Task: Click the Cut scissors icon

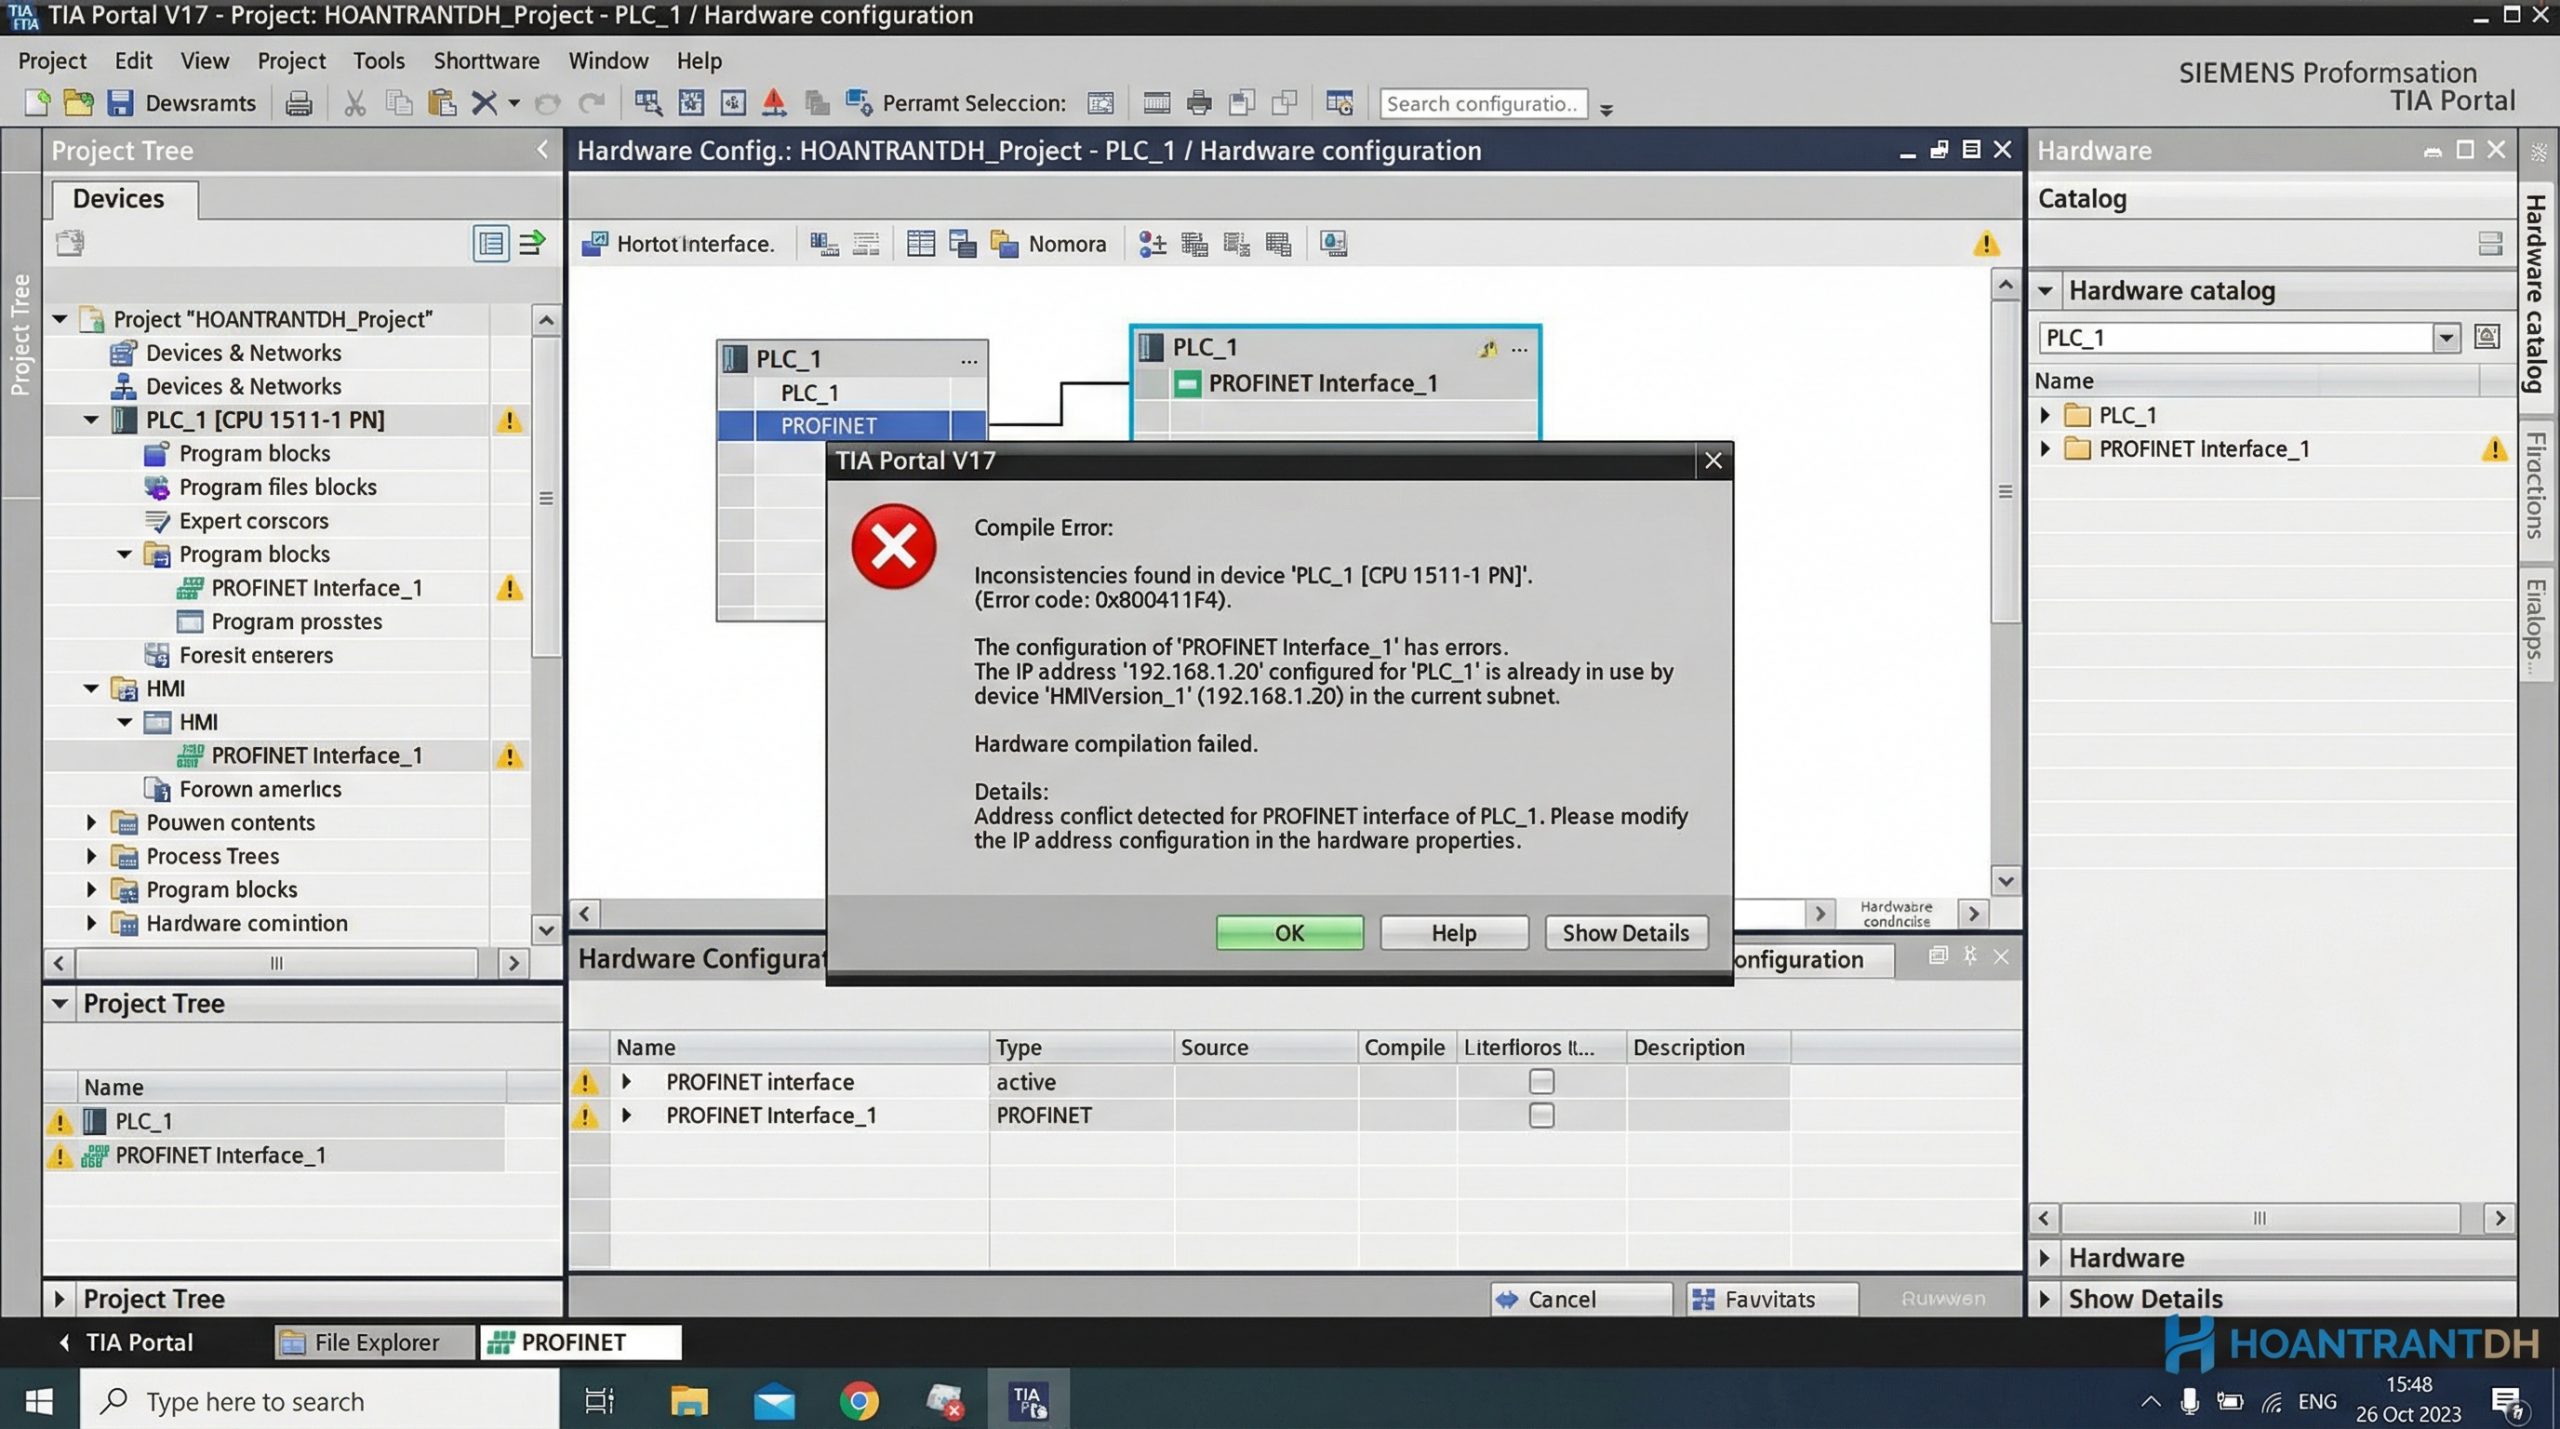Action: click(354, 103)
